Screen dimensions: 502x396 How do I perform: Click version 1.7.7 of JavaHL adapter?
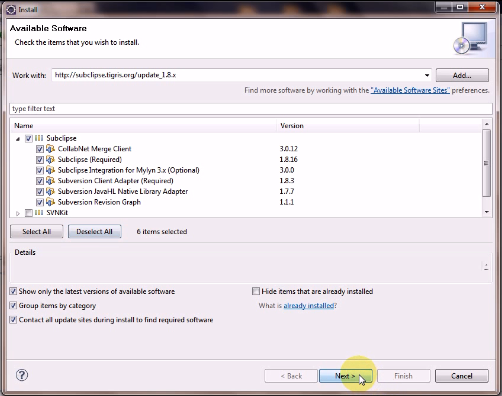[x=287, y=191]
